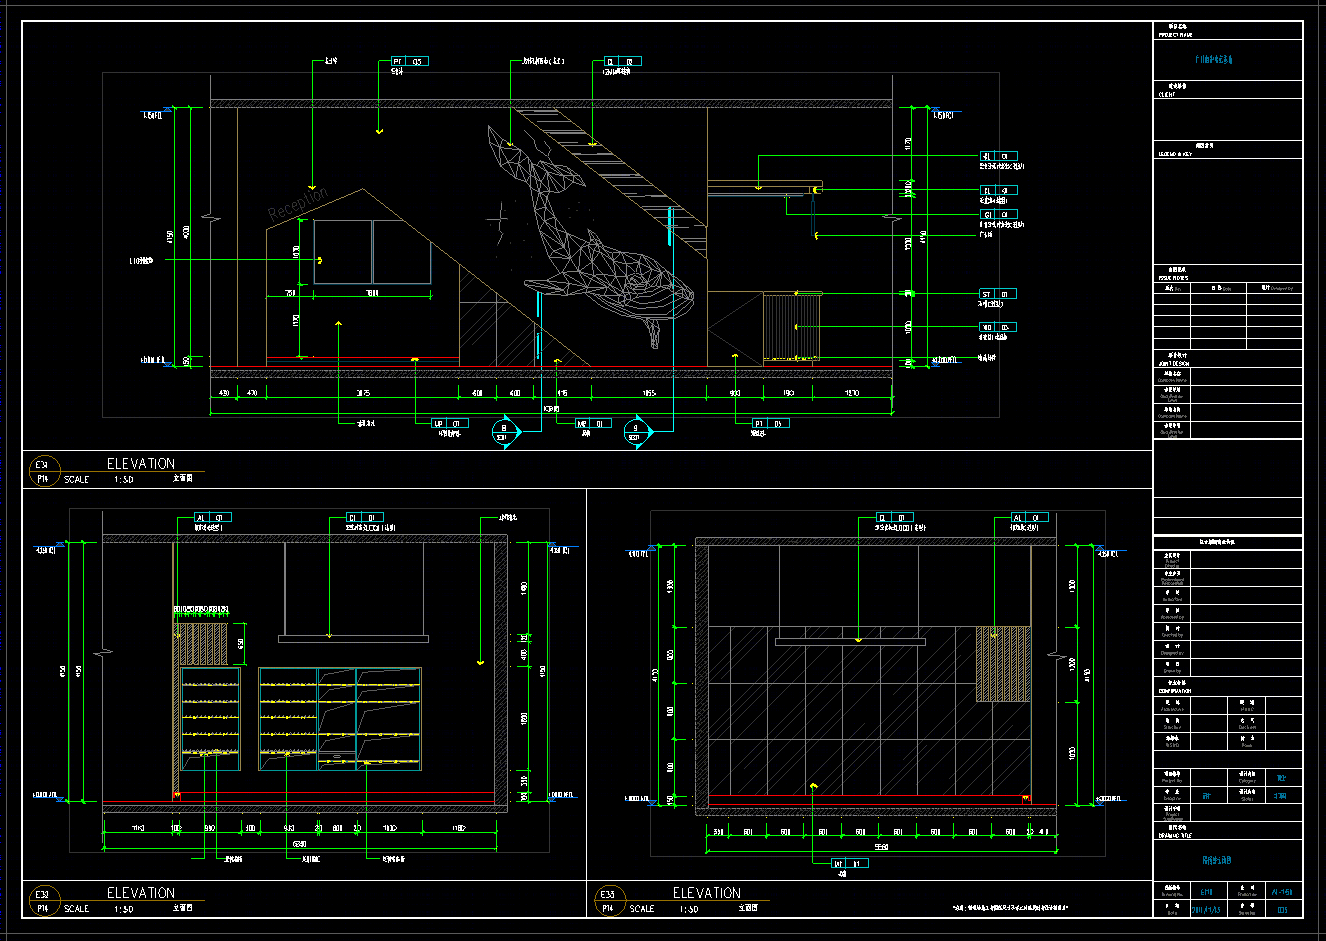Select the double window inside the reception house
Viewport: 1326px width, 941px height.
[373, 252]
